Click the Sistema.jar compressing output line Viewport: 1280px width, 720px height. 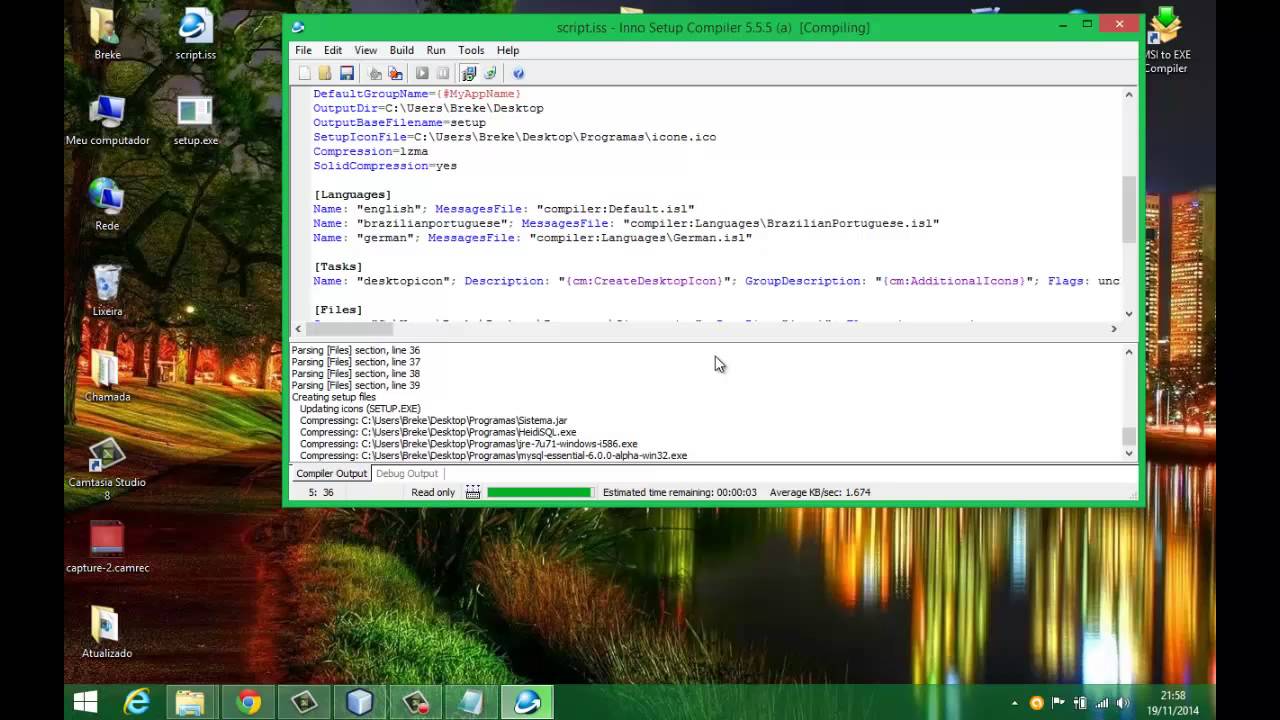pyautogui.click(x=434, y=420)
